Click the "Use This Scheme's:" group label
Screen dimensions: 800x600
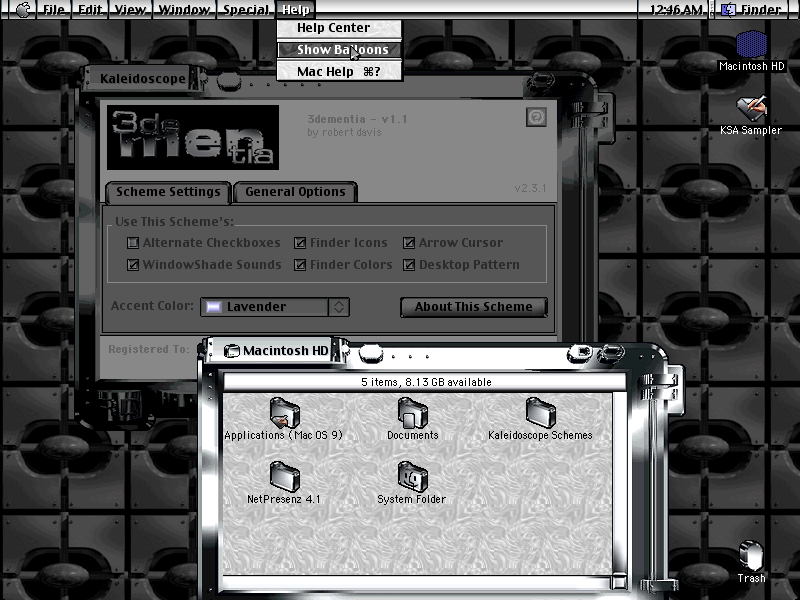[x=174, y=222]
